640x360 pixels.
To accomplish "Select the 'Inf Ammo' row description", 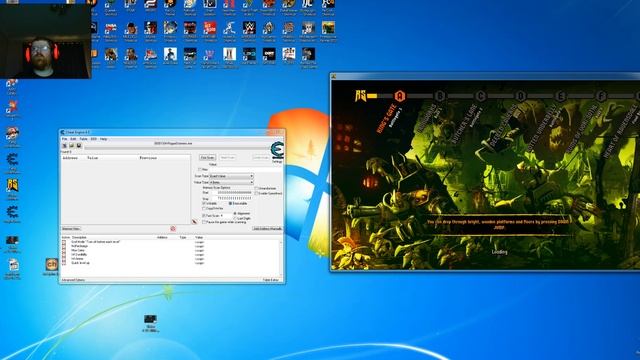I will coord(77,259).
